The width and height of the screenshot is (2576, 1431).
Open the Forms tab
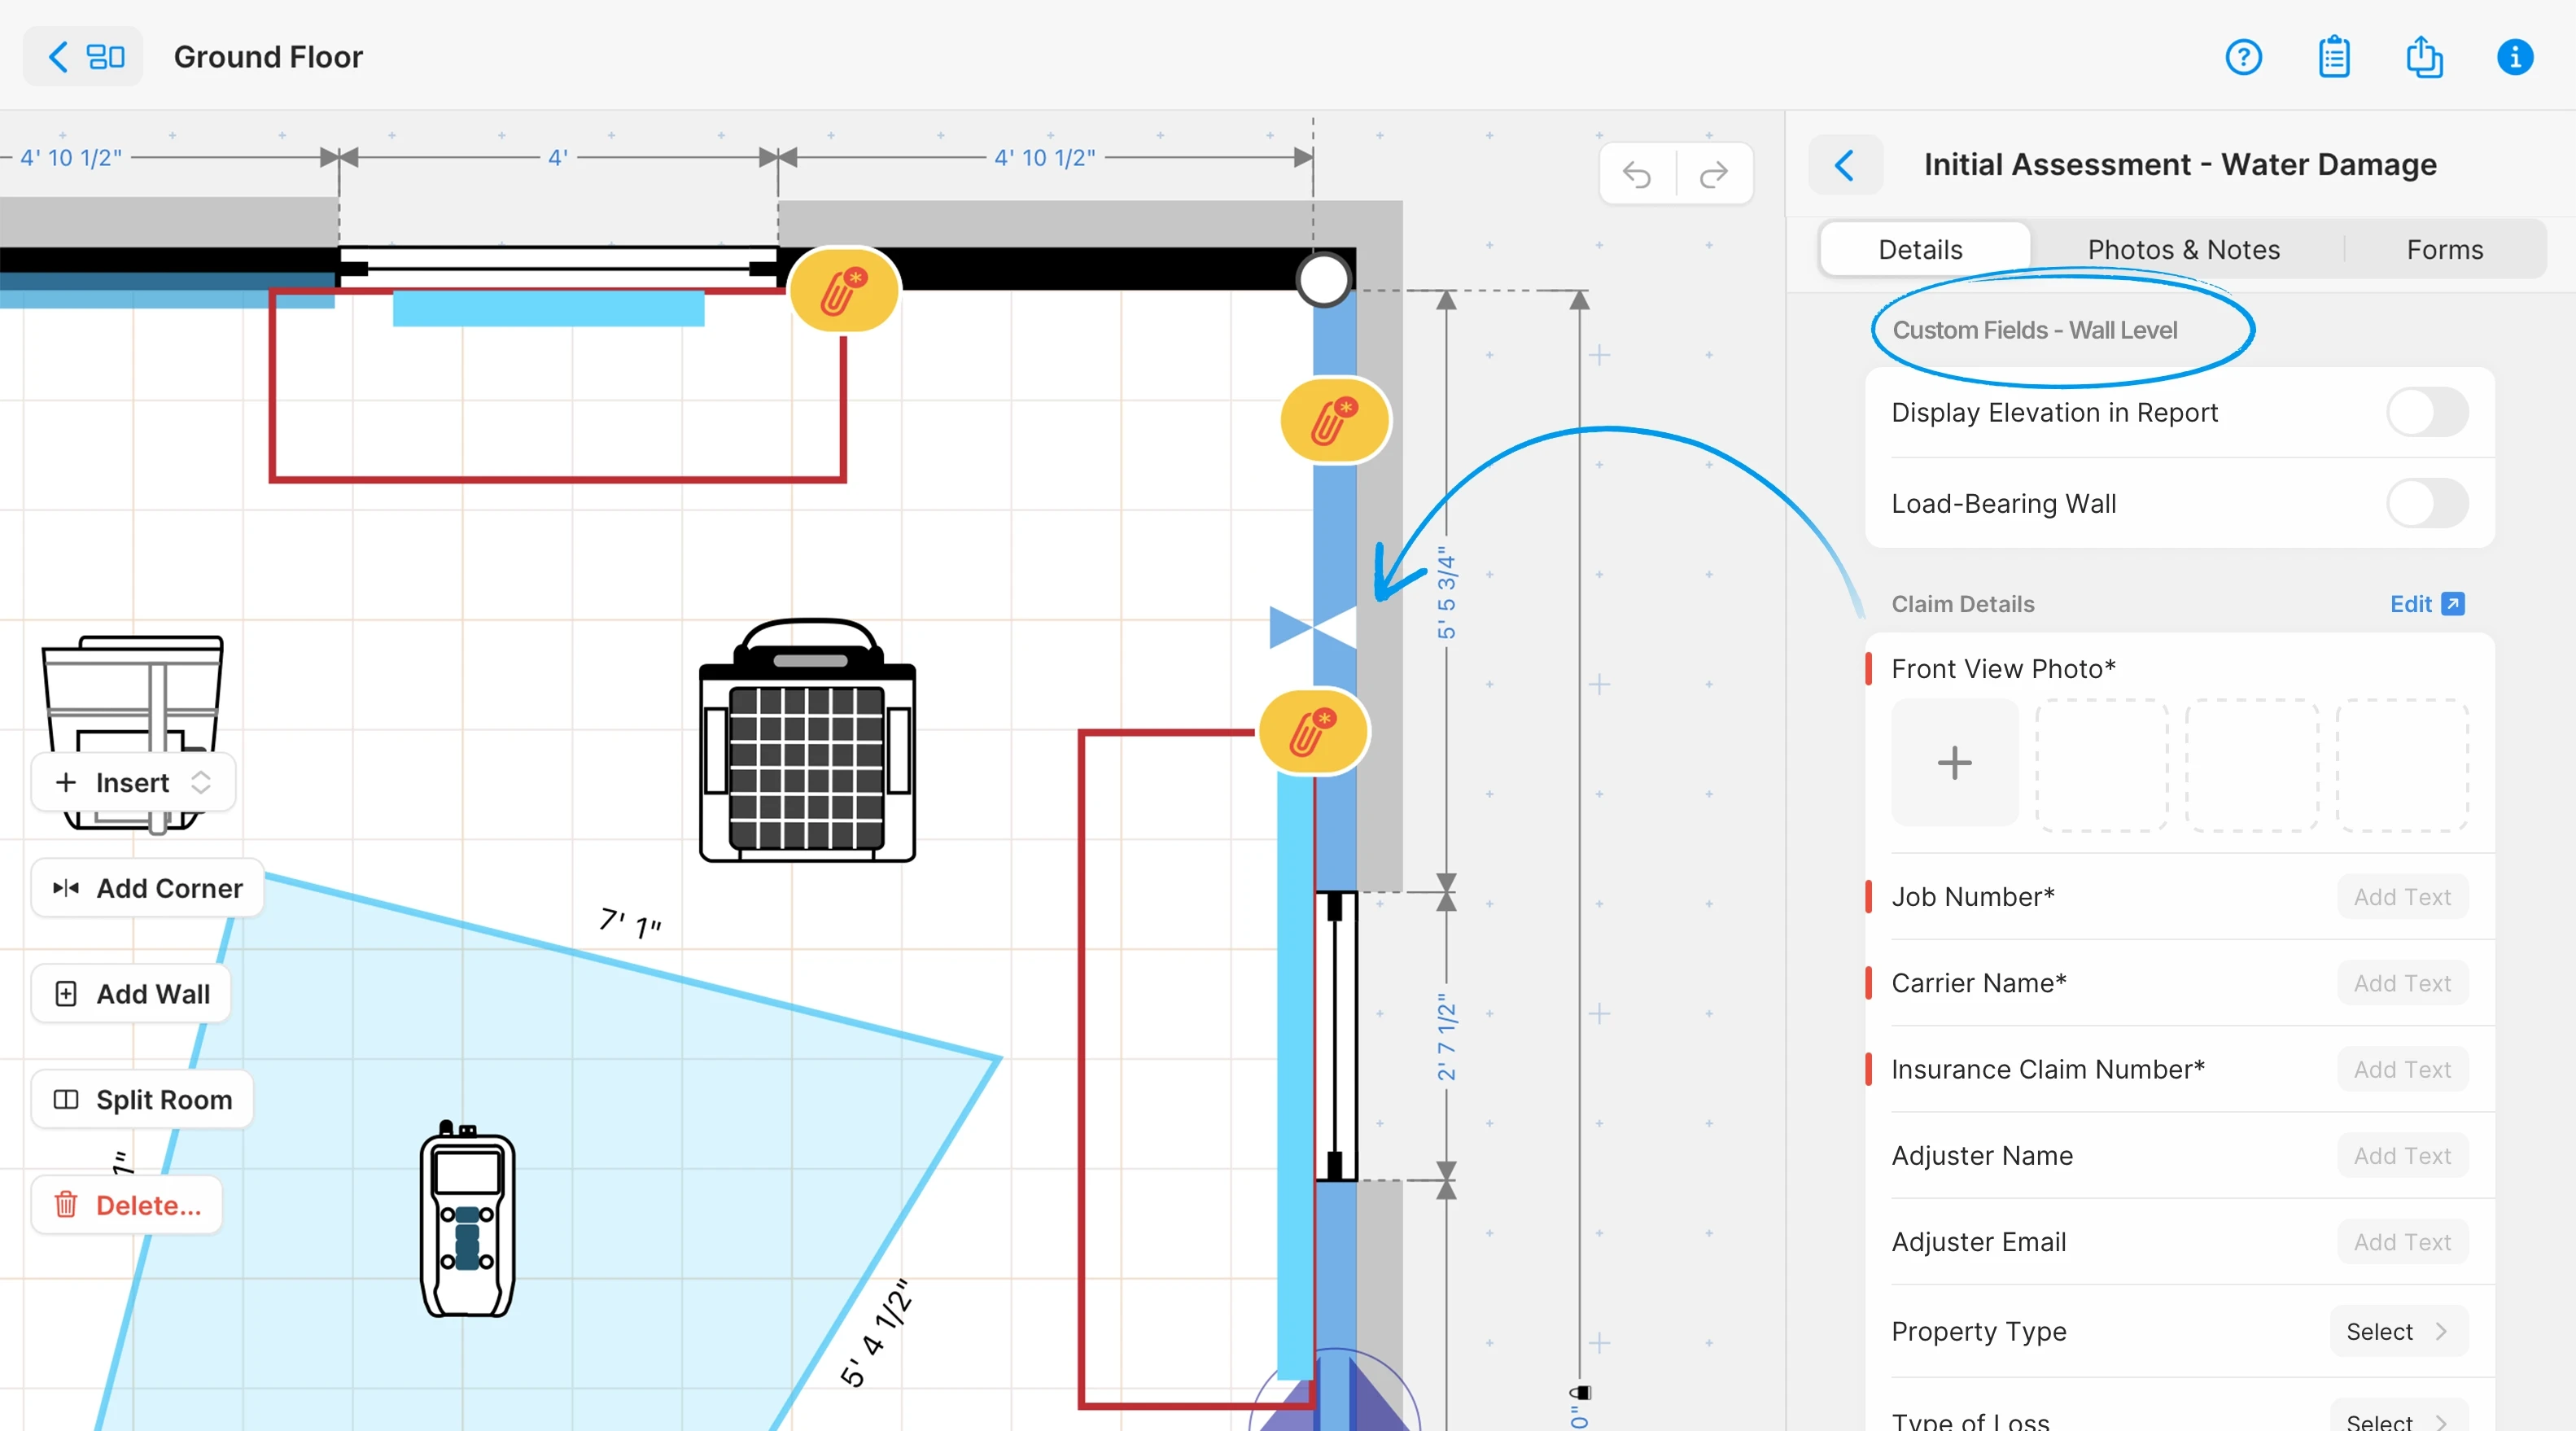2444,250
